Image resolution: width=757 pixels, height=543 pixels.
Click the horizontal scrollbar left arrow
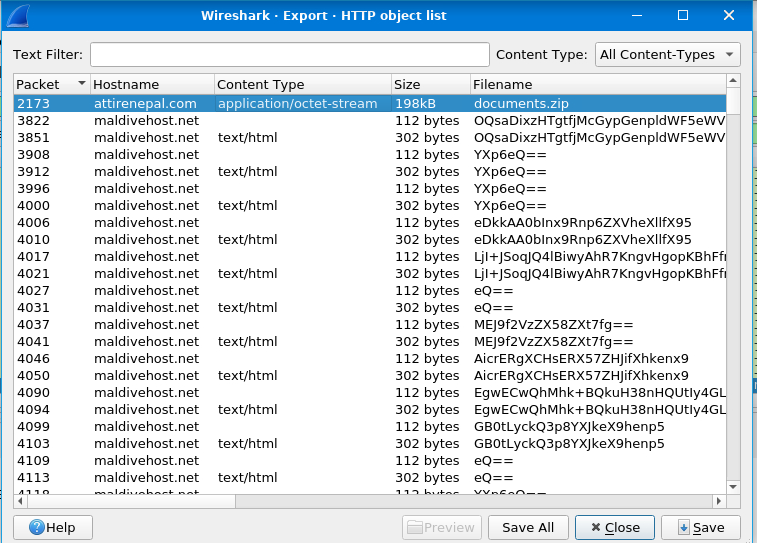tap(20, 501)
